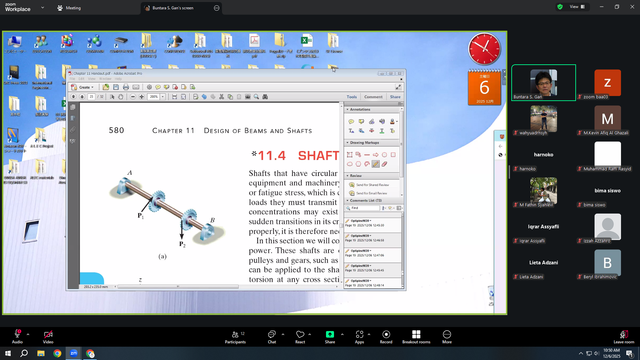Zoom out with the minus button
The image size is (640, 360).
[133, 97]
